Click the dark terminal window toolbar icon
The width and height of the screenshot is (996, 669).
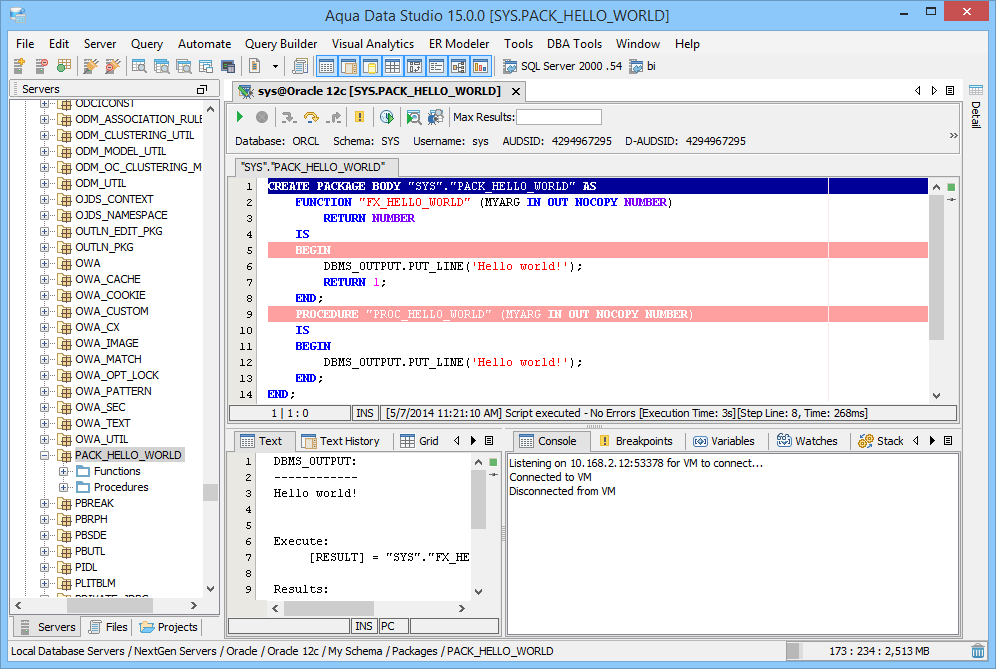(x=228, y=65)
